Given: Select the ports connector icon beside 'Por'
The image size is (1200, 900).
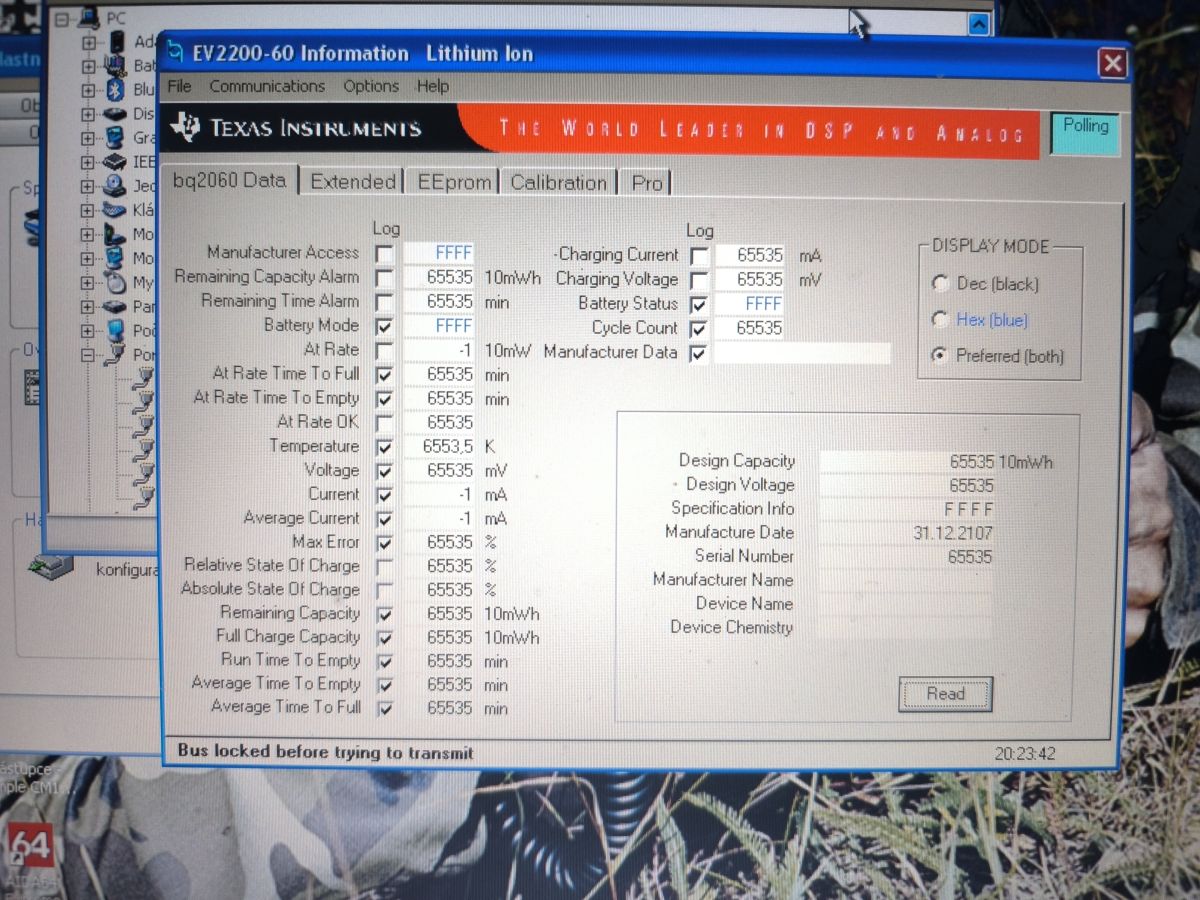Looking at the screenshot, I should point(116,354).
